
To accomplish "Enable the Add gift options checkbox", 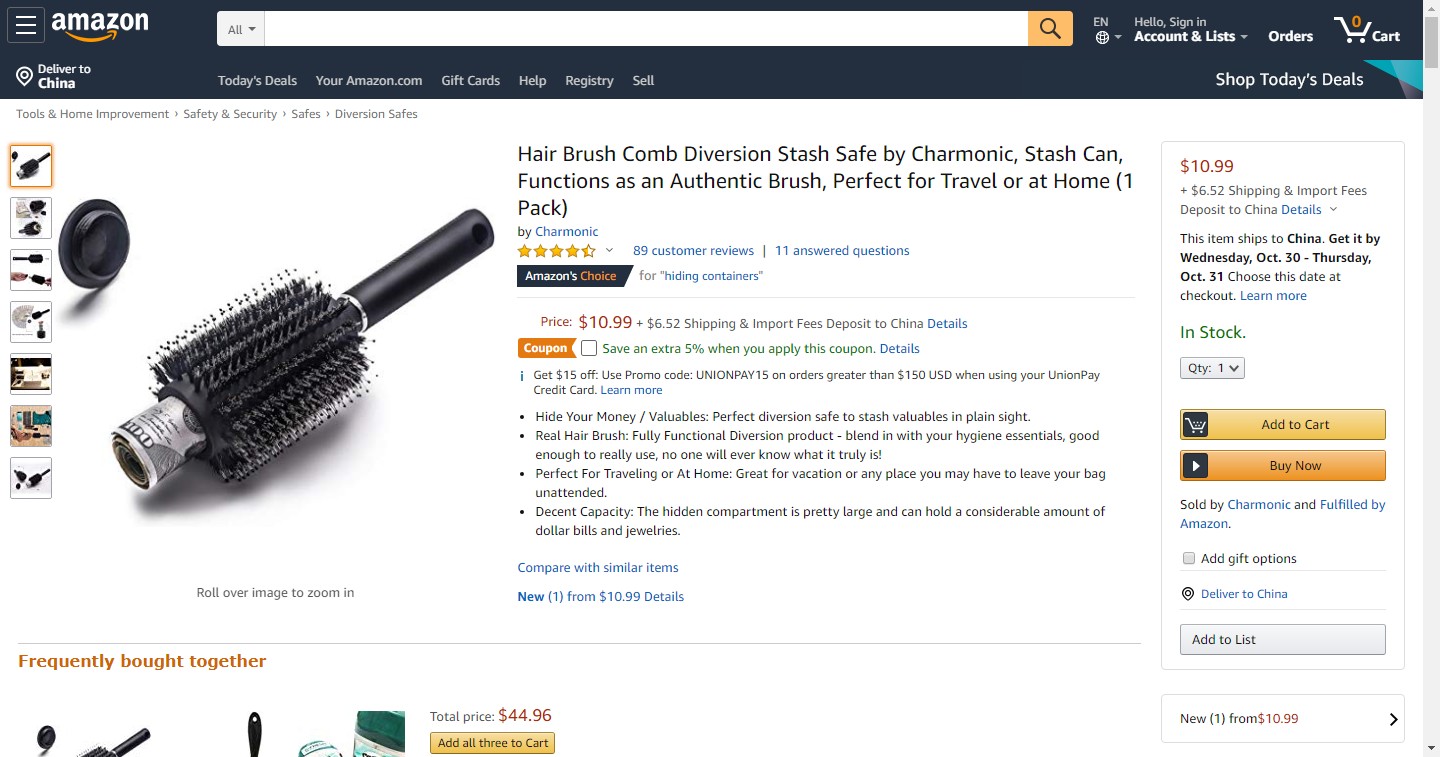I will pos(1189,558).
